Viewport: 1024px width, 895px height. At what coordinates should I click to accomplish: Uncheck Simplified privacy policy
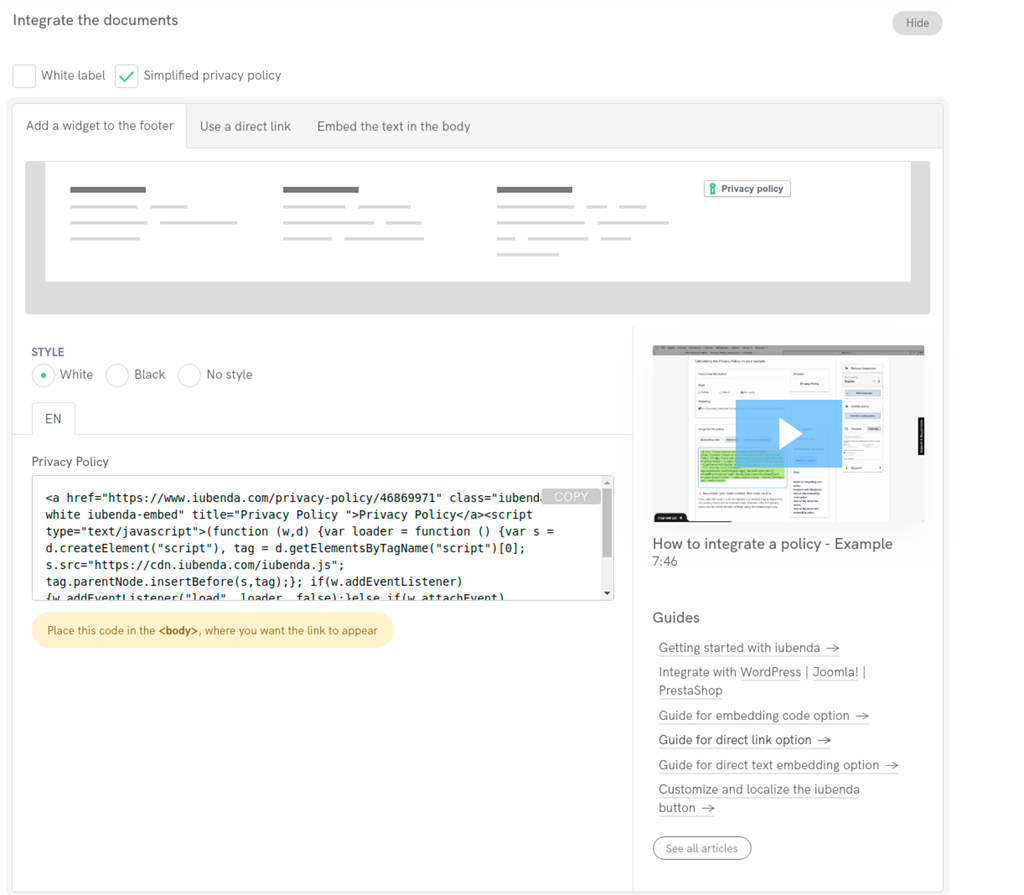127,76
